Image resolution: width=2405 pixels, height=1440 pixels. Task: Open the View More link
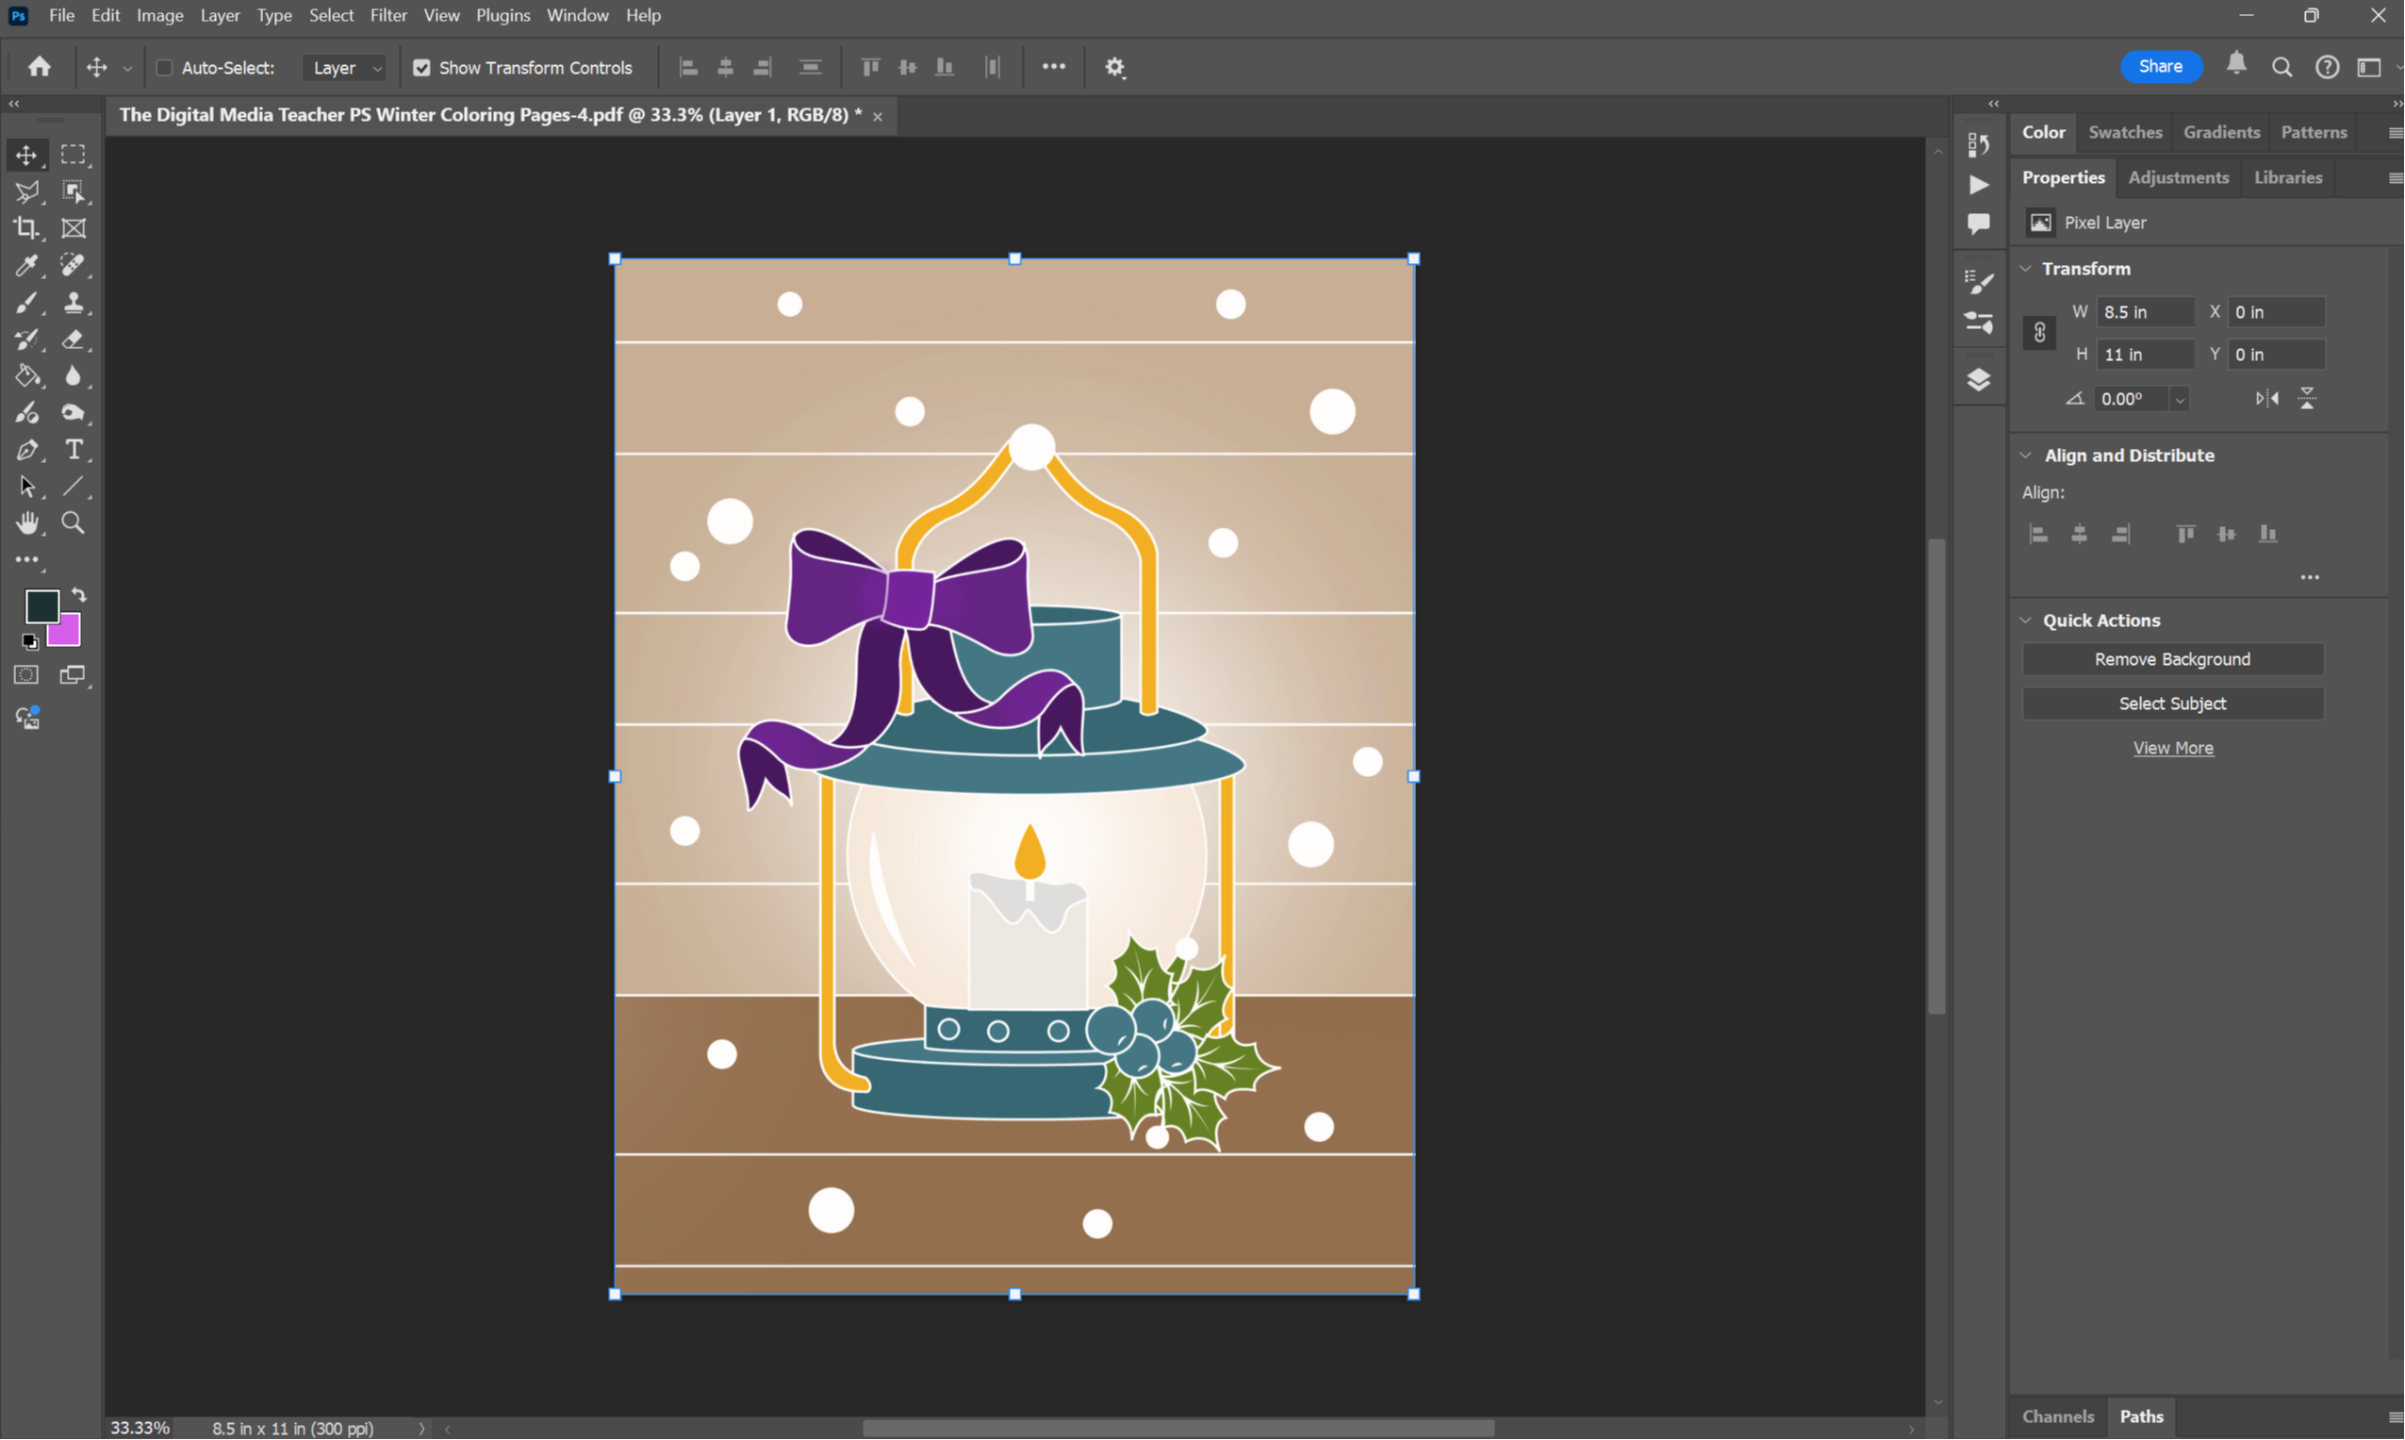pos(2172,748)
